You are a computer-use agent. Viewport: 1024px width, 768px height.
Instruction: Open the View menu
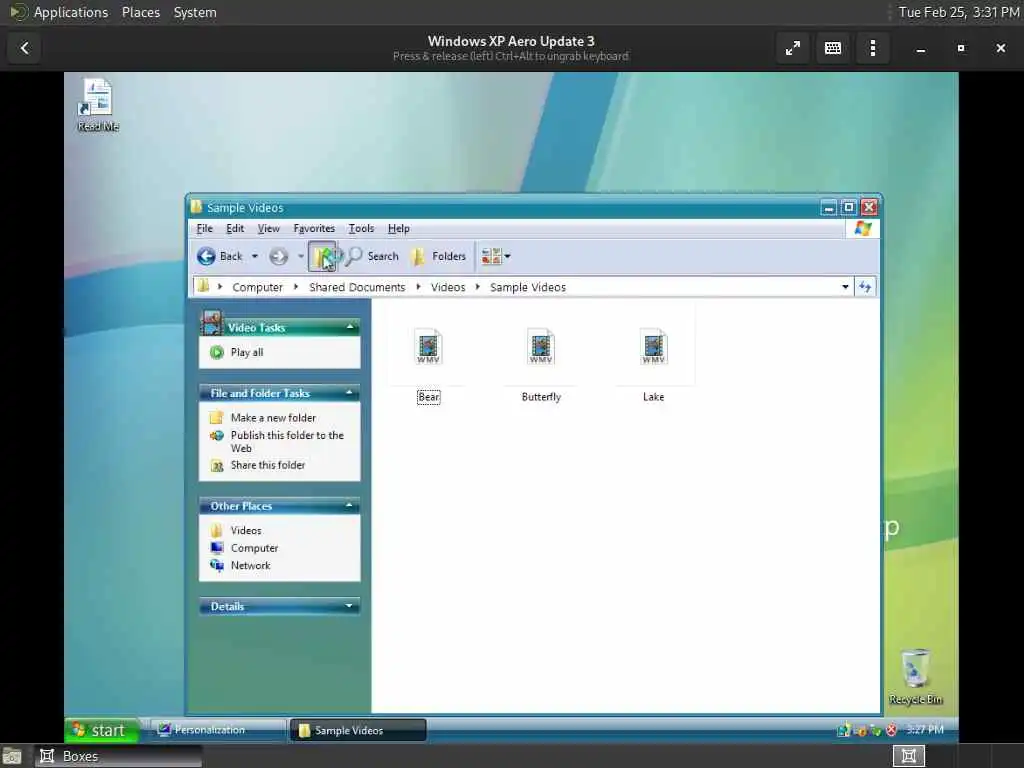[268, 229]
